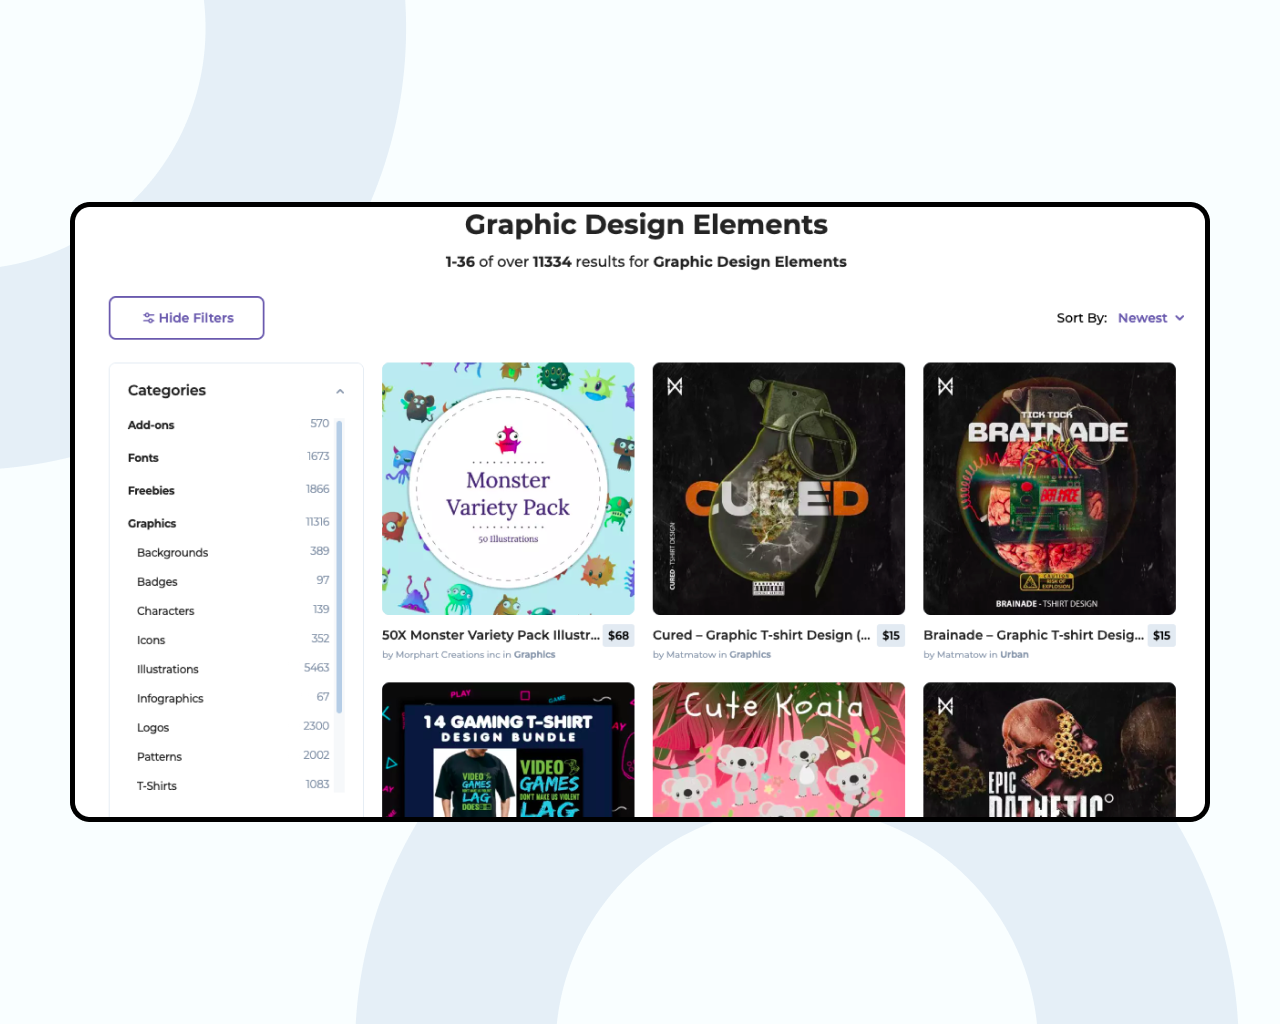Click the Urban category link under Brainade
1280x1024 pixels.
click(x=1014, y=655)
